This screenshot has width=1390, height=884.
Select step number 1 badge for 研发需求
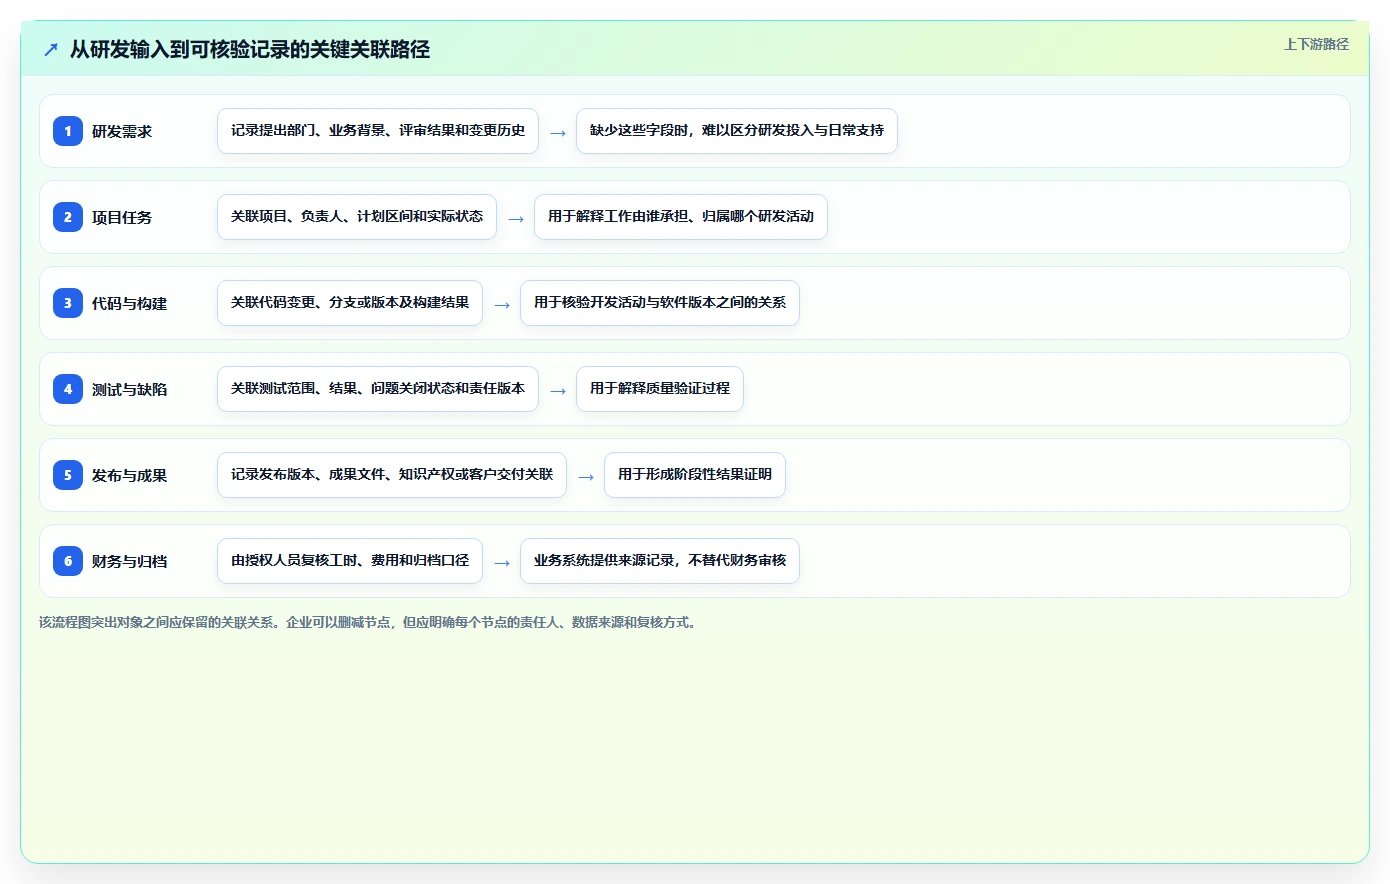tap(68, 131)
